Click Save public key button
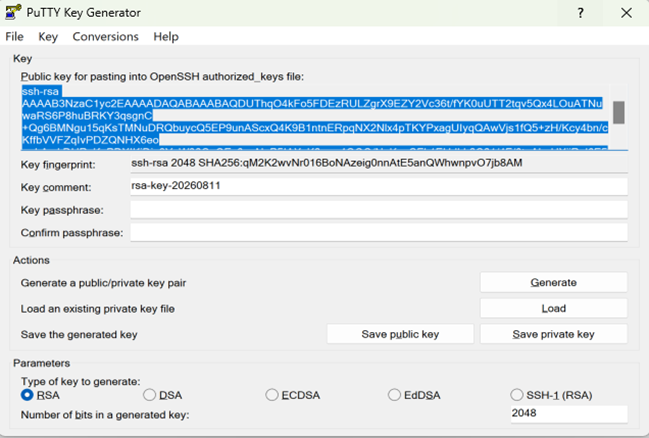The height and width of the screenshot is (438, 649). (400, 334)
